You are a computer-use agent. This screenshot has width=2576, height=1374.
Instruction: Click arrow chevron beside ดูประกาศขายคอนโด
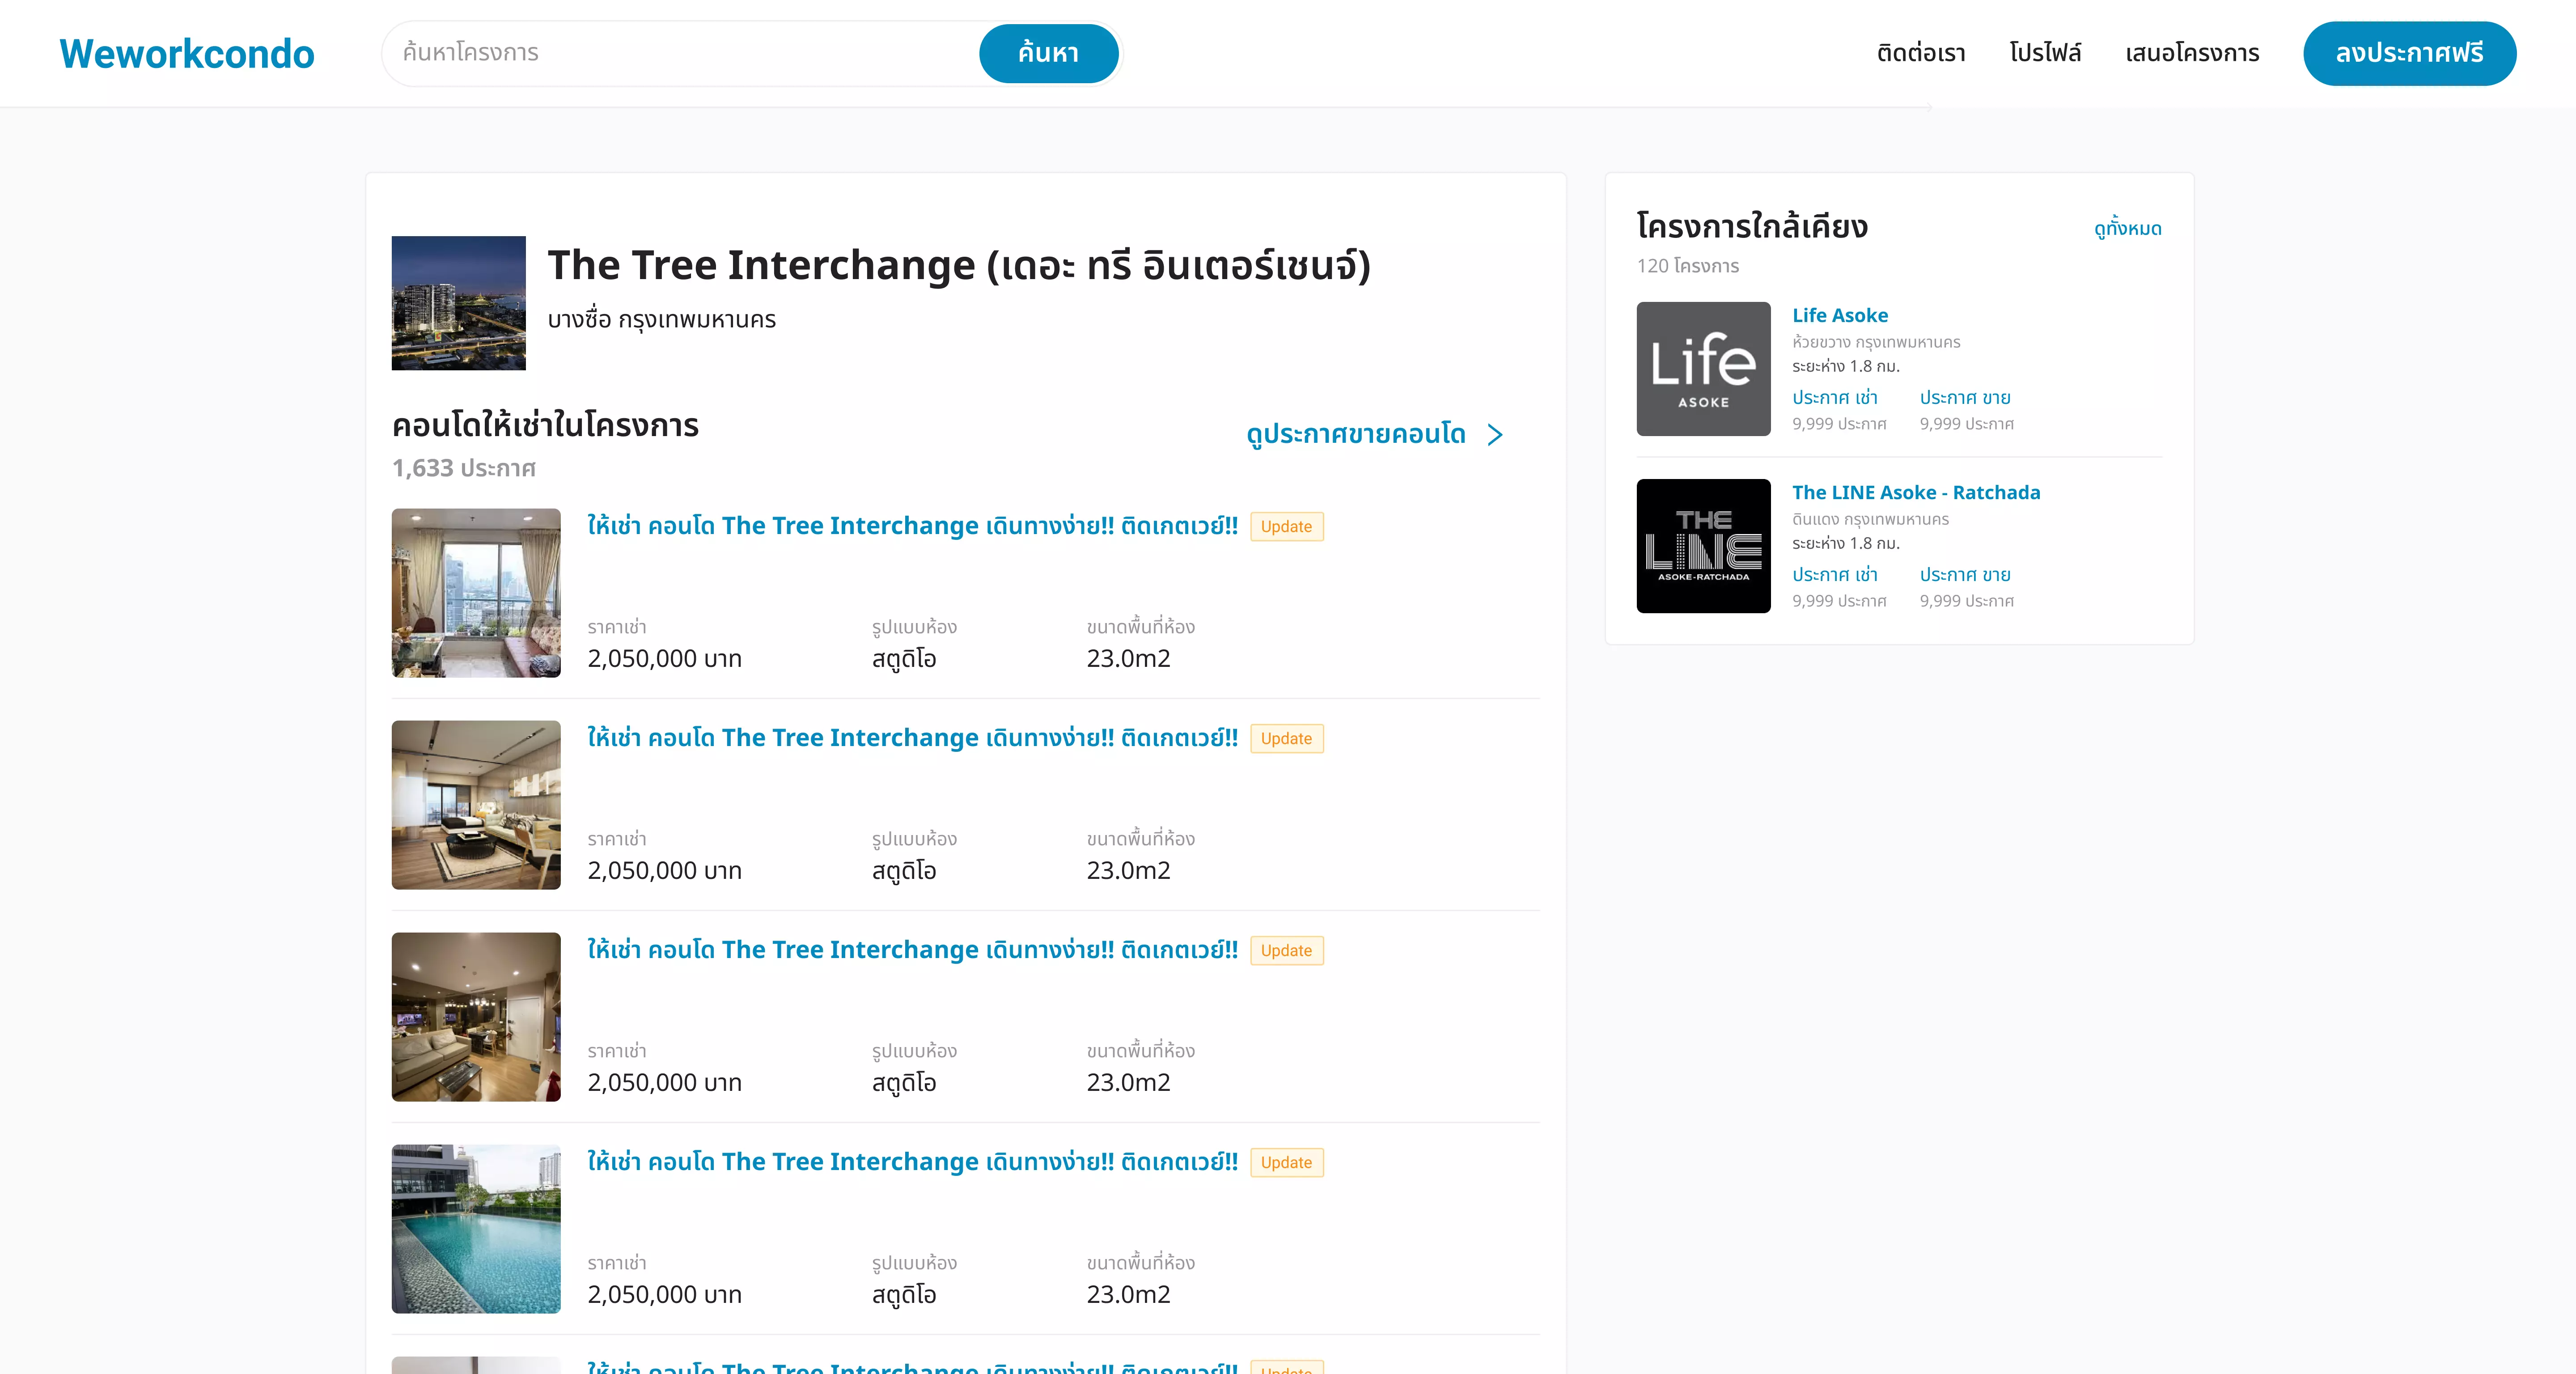coord(1495,435)
